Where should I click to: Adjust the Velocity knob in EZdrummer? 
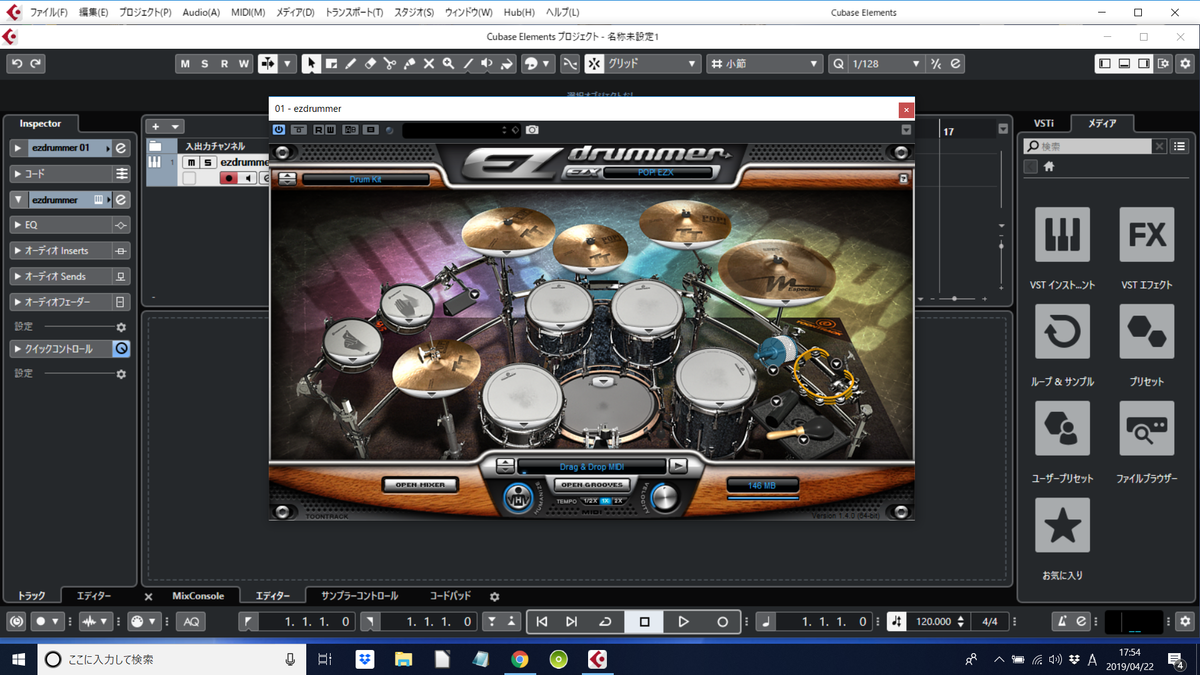tap(663, 497)
